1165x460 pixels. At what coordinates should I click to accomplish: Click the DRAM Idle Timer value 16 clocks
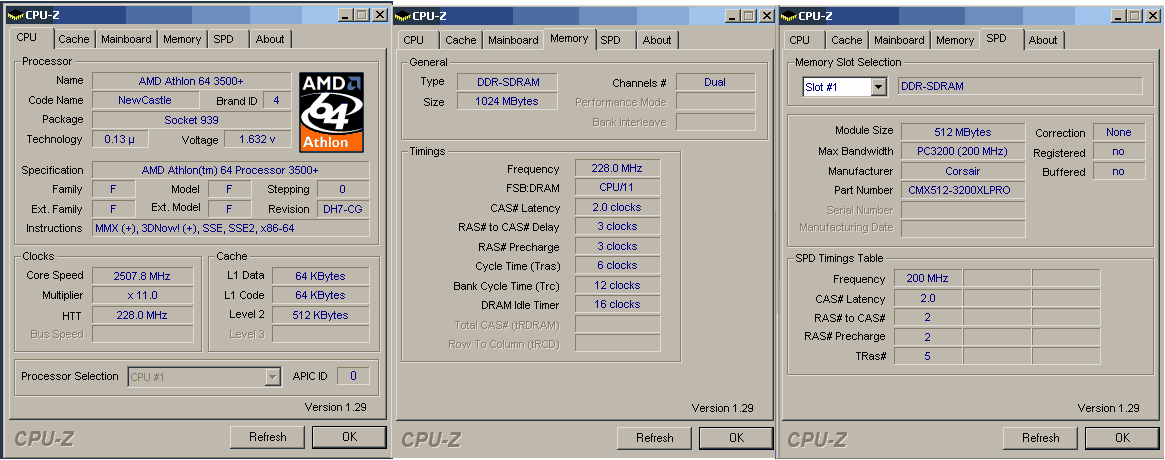617,305
